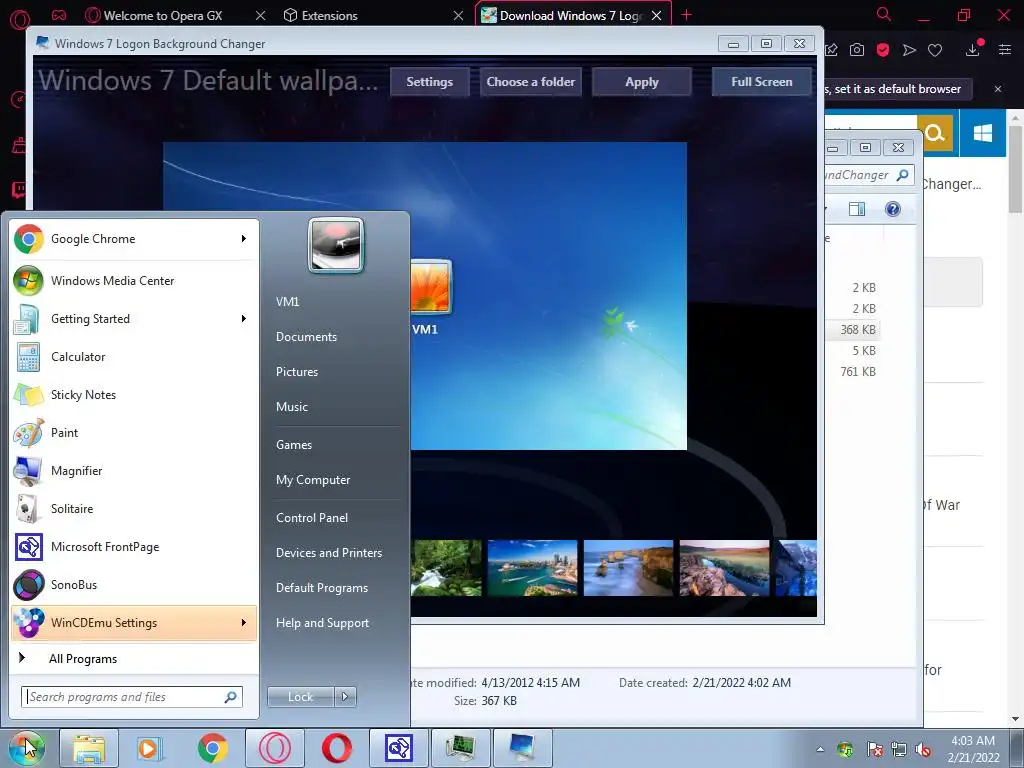This screenshot has width=1024, height=768.
Task: Open Magnifier from the Start menu
Action: pos(134,471)
